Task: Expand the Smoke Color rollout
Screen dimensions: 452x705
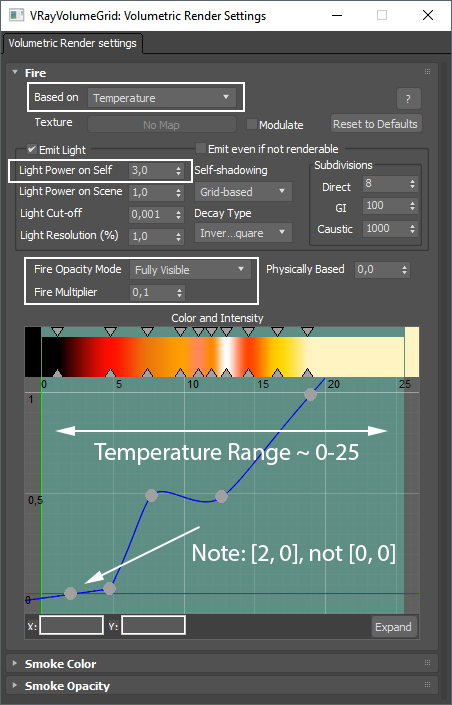Action: (15, 663)
